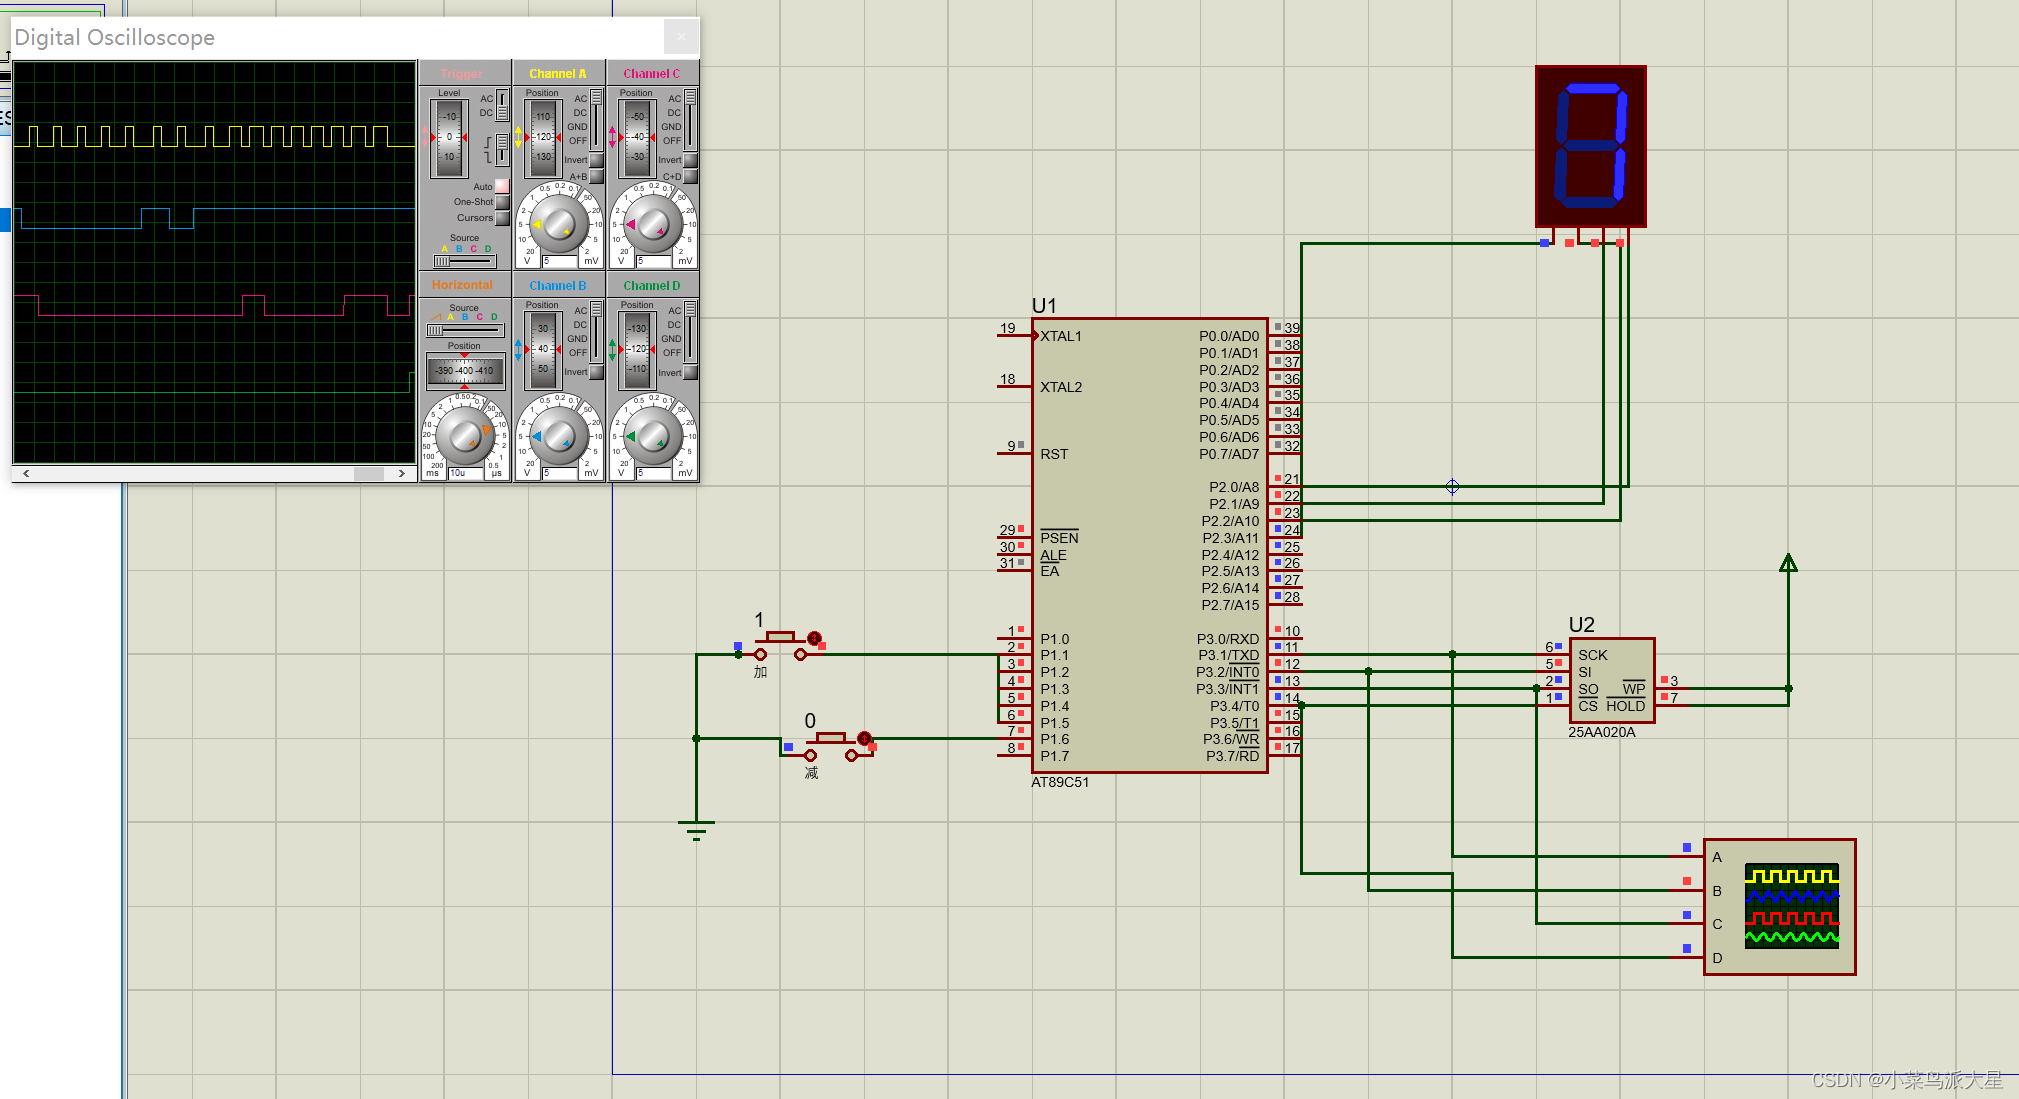
Task: Click the Horizontal timebase value field
Action: [466, 473]
